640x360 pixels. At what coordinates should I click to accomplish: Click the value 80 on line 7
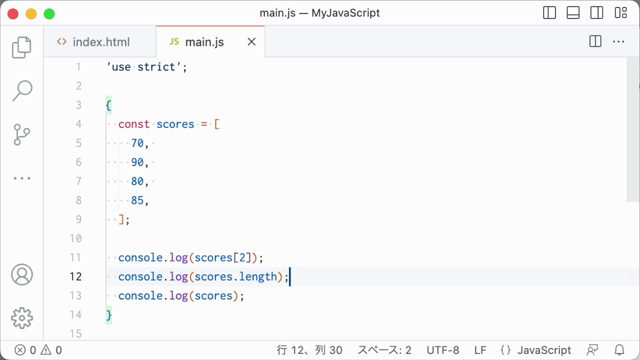[137, 181]
